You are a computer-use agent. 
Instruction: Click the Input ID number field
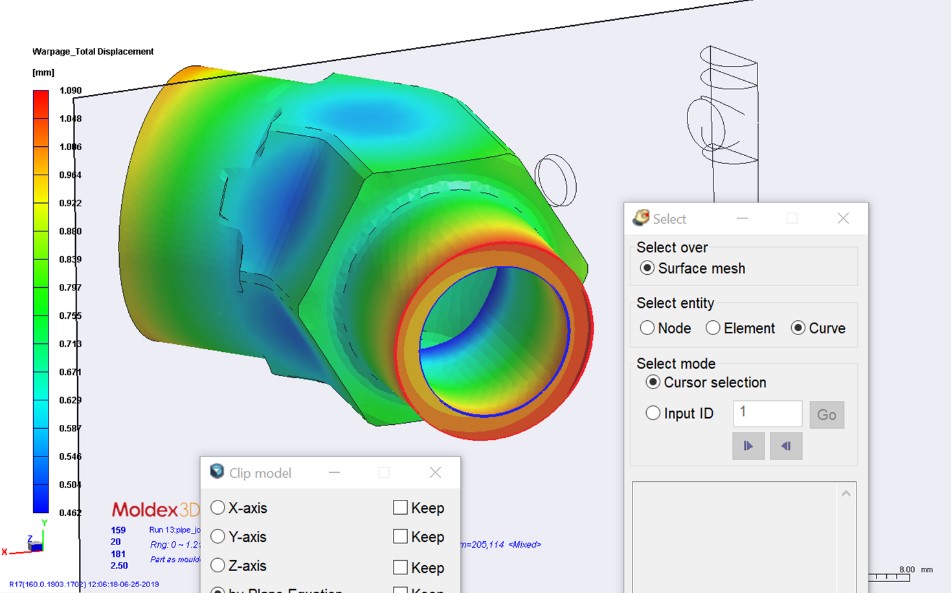767,413
